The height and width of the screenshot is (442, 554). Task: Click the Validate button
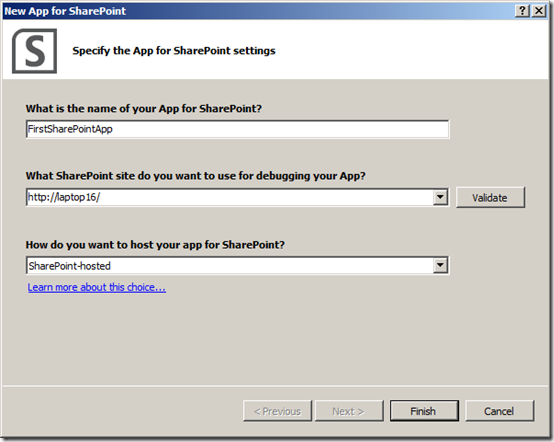coord(490,198)
